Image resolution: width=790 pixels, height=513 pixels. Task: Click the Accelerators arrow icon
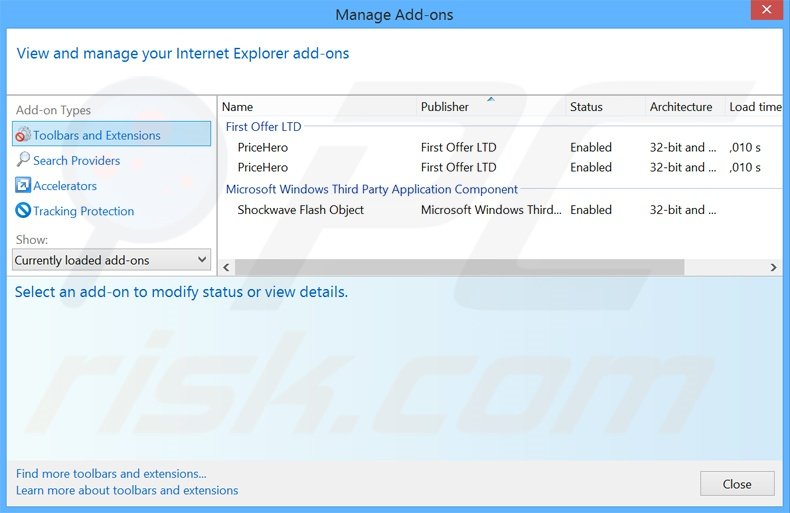[x=23, y=185]
